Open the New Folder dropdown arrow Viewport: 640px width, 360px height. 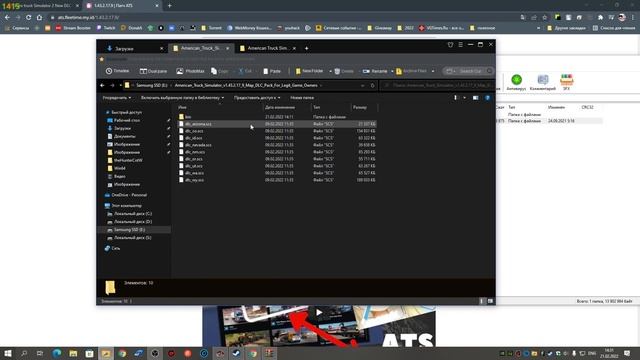click(330, 71)
